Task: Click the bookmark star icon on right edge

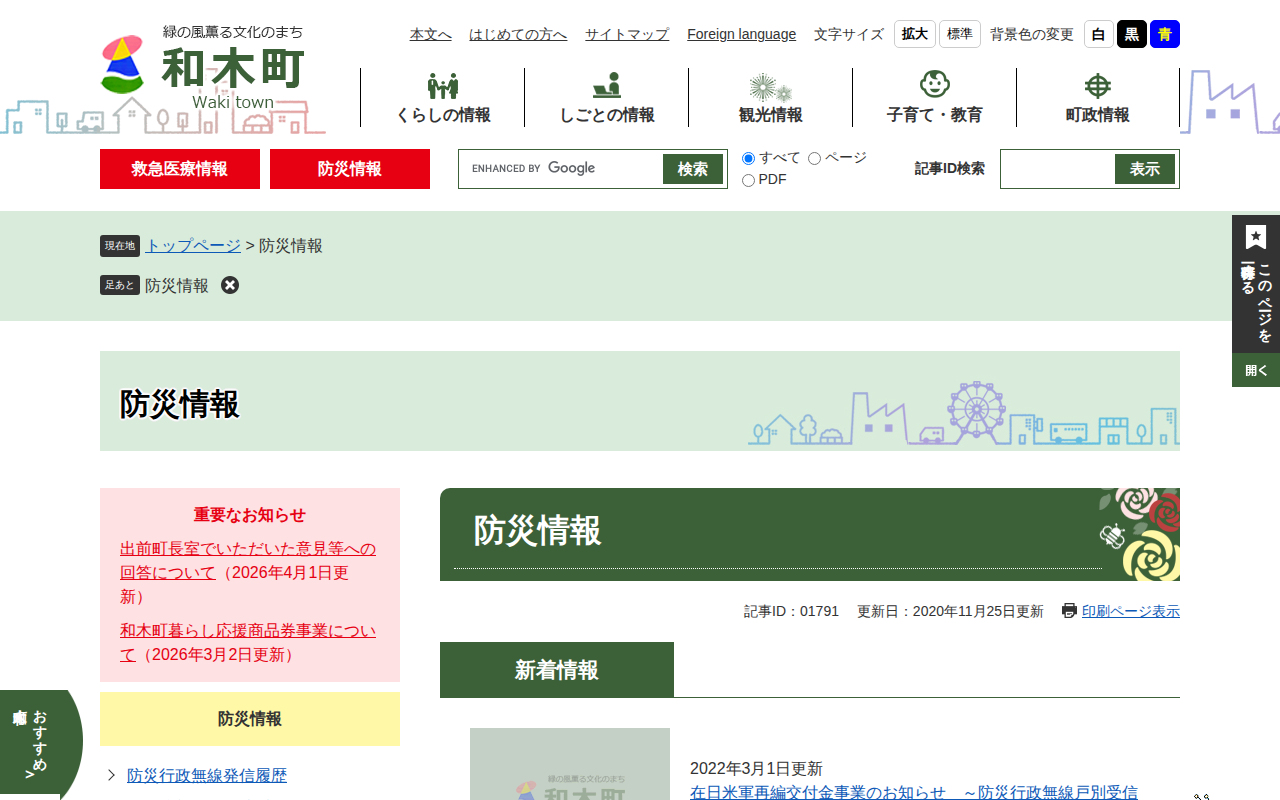Action: pos(1255,236)
